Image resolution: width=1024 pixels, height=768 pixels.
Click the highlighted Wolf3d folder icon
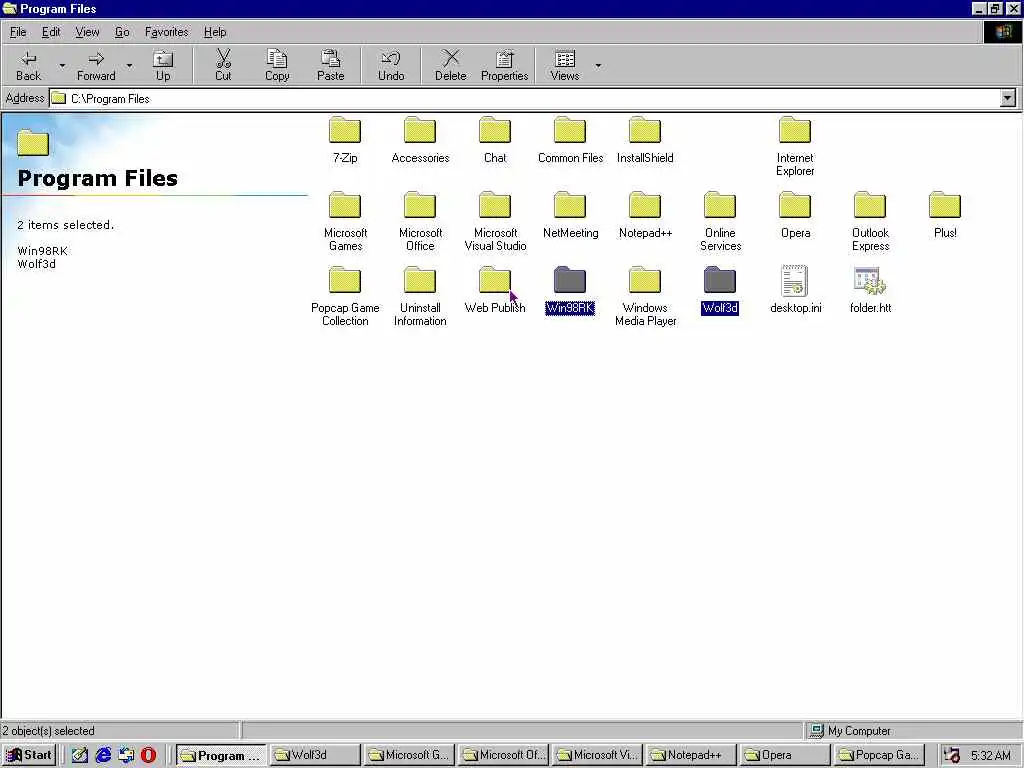(720, 280)
